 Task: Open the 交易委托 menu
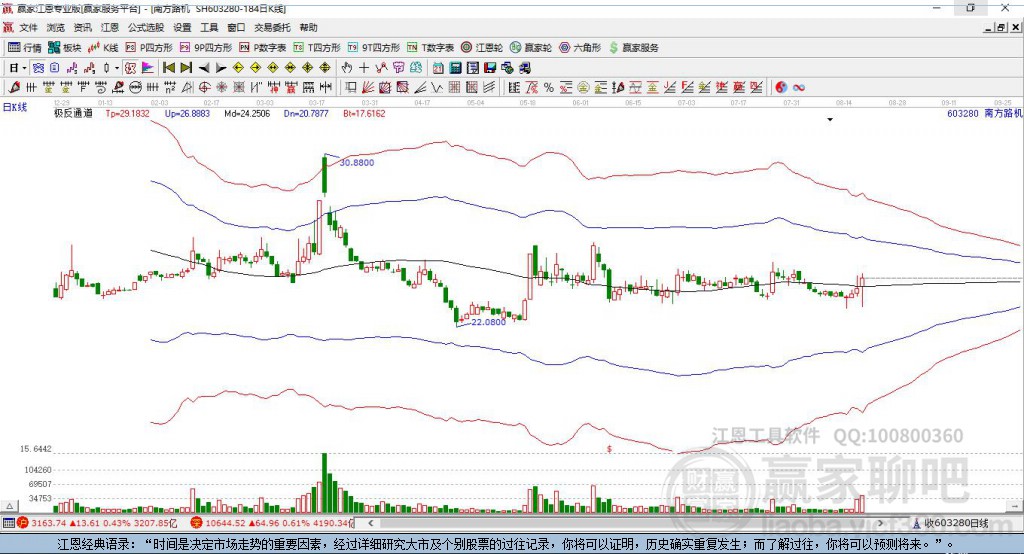point(272,27)
